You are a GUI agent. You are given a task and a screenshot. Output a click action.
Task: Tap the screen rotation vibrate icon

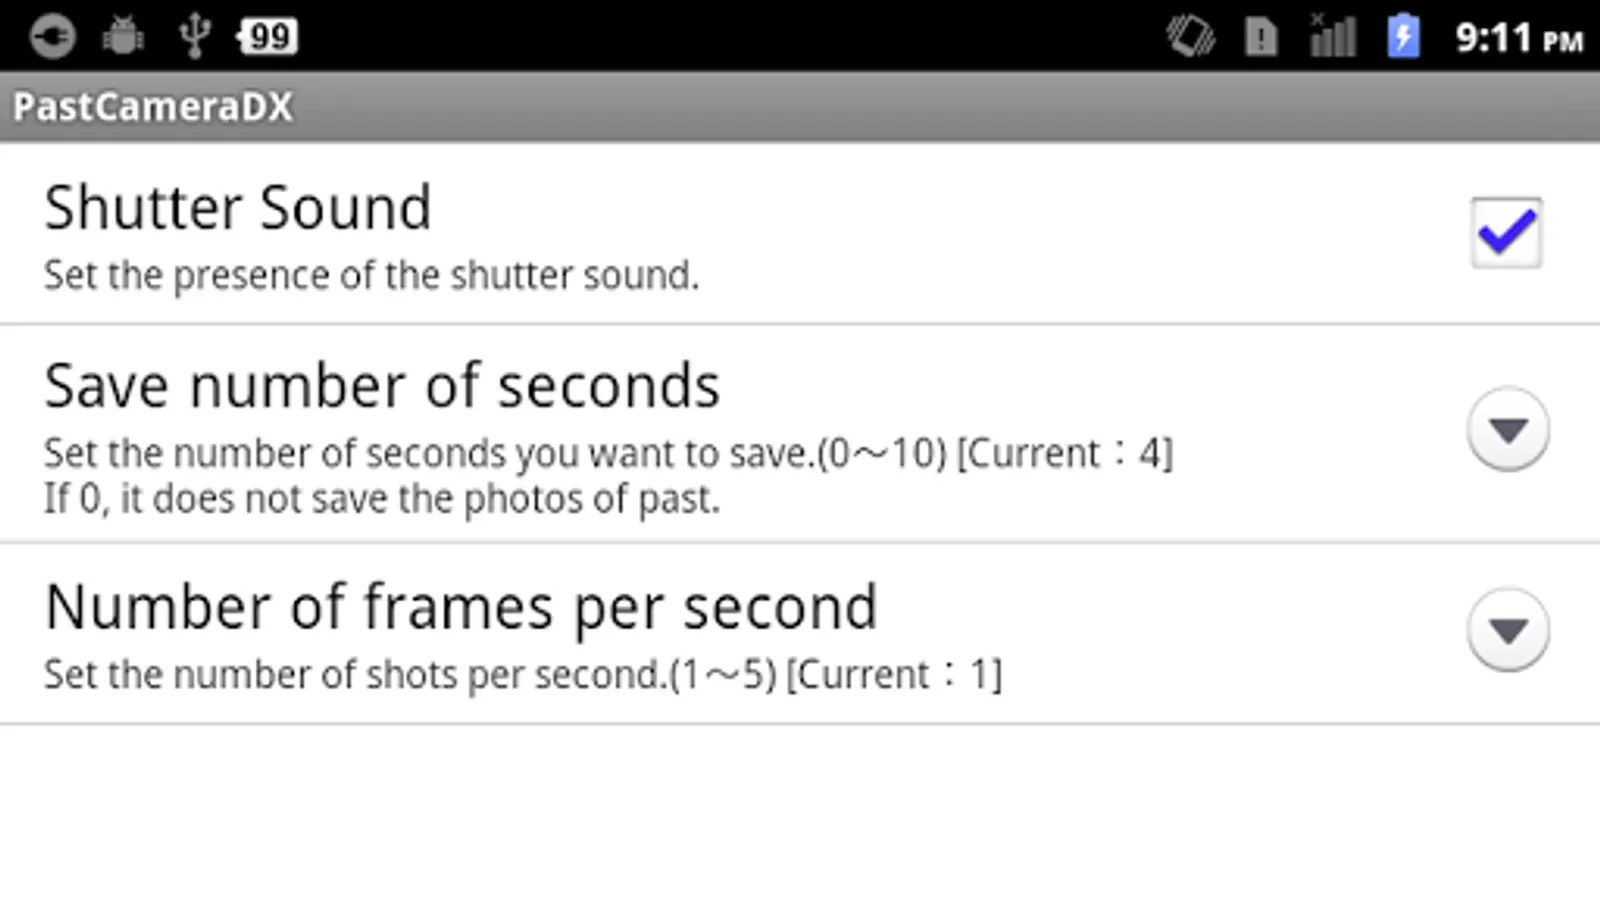point(1190,37)
